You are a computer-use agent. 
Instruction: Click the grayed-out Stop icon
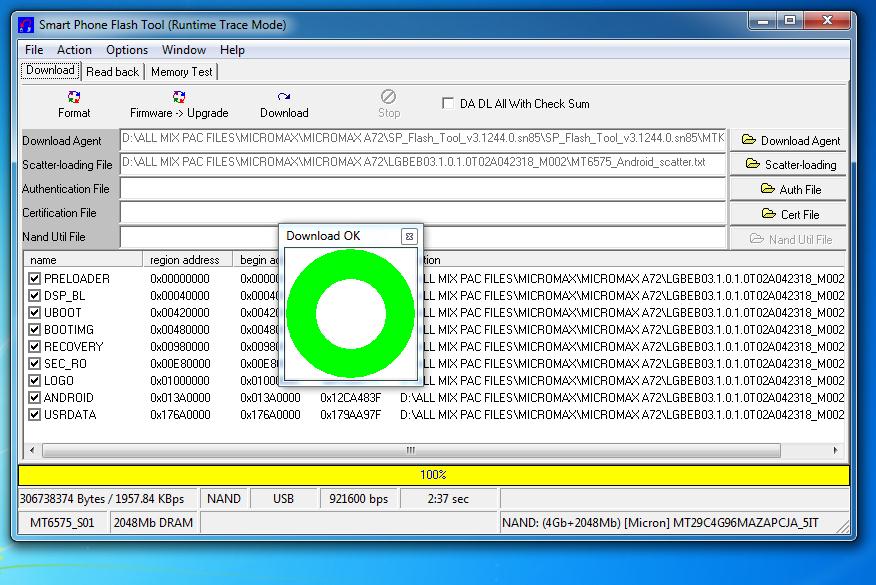tap(387, 103)
